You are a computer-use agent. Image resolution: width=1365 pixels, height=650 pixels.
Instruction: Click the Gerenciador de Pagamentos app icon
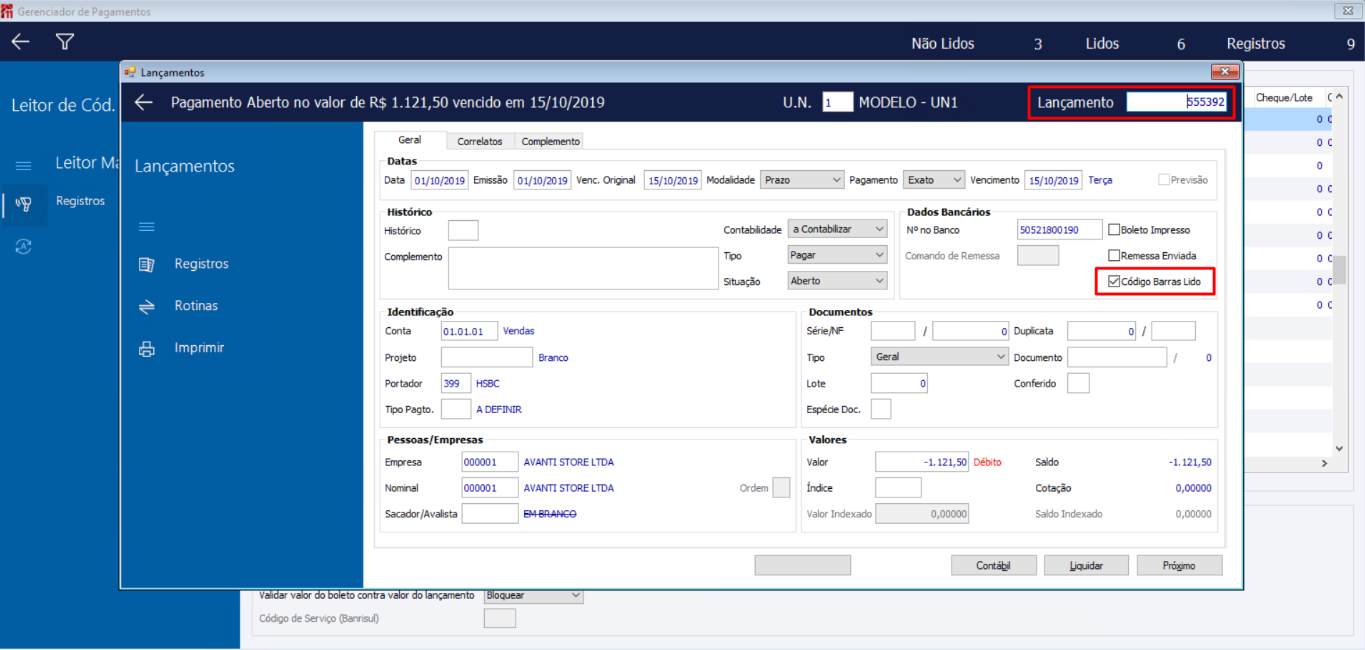(x=8, y=11)
